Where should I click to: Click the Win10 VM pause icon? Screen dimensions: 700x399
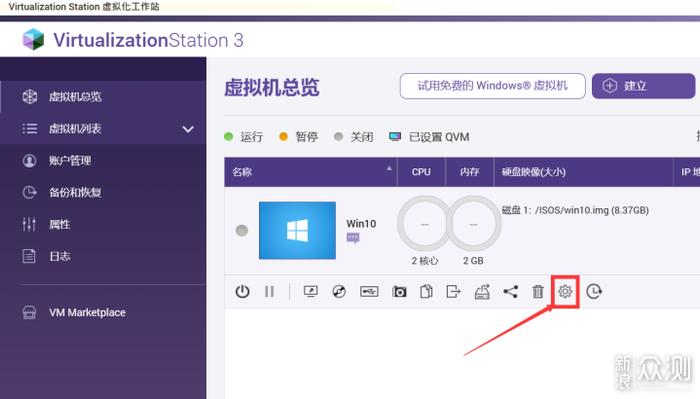point(269,291)
